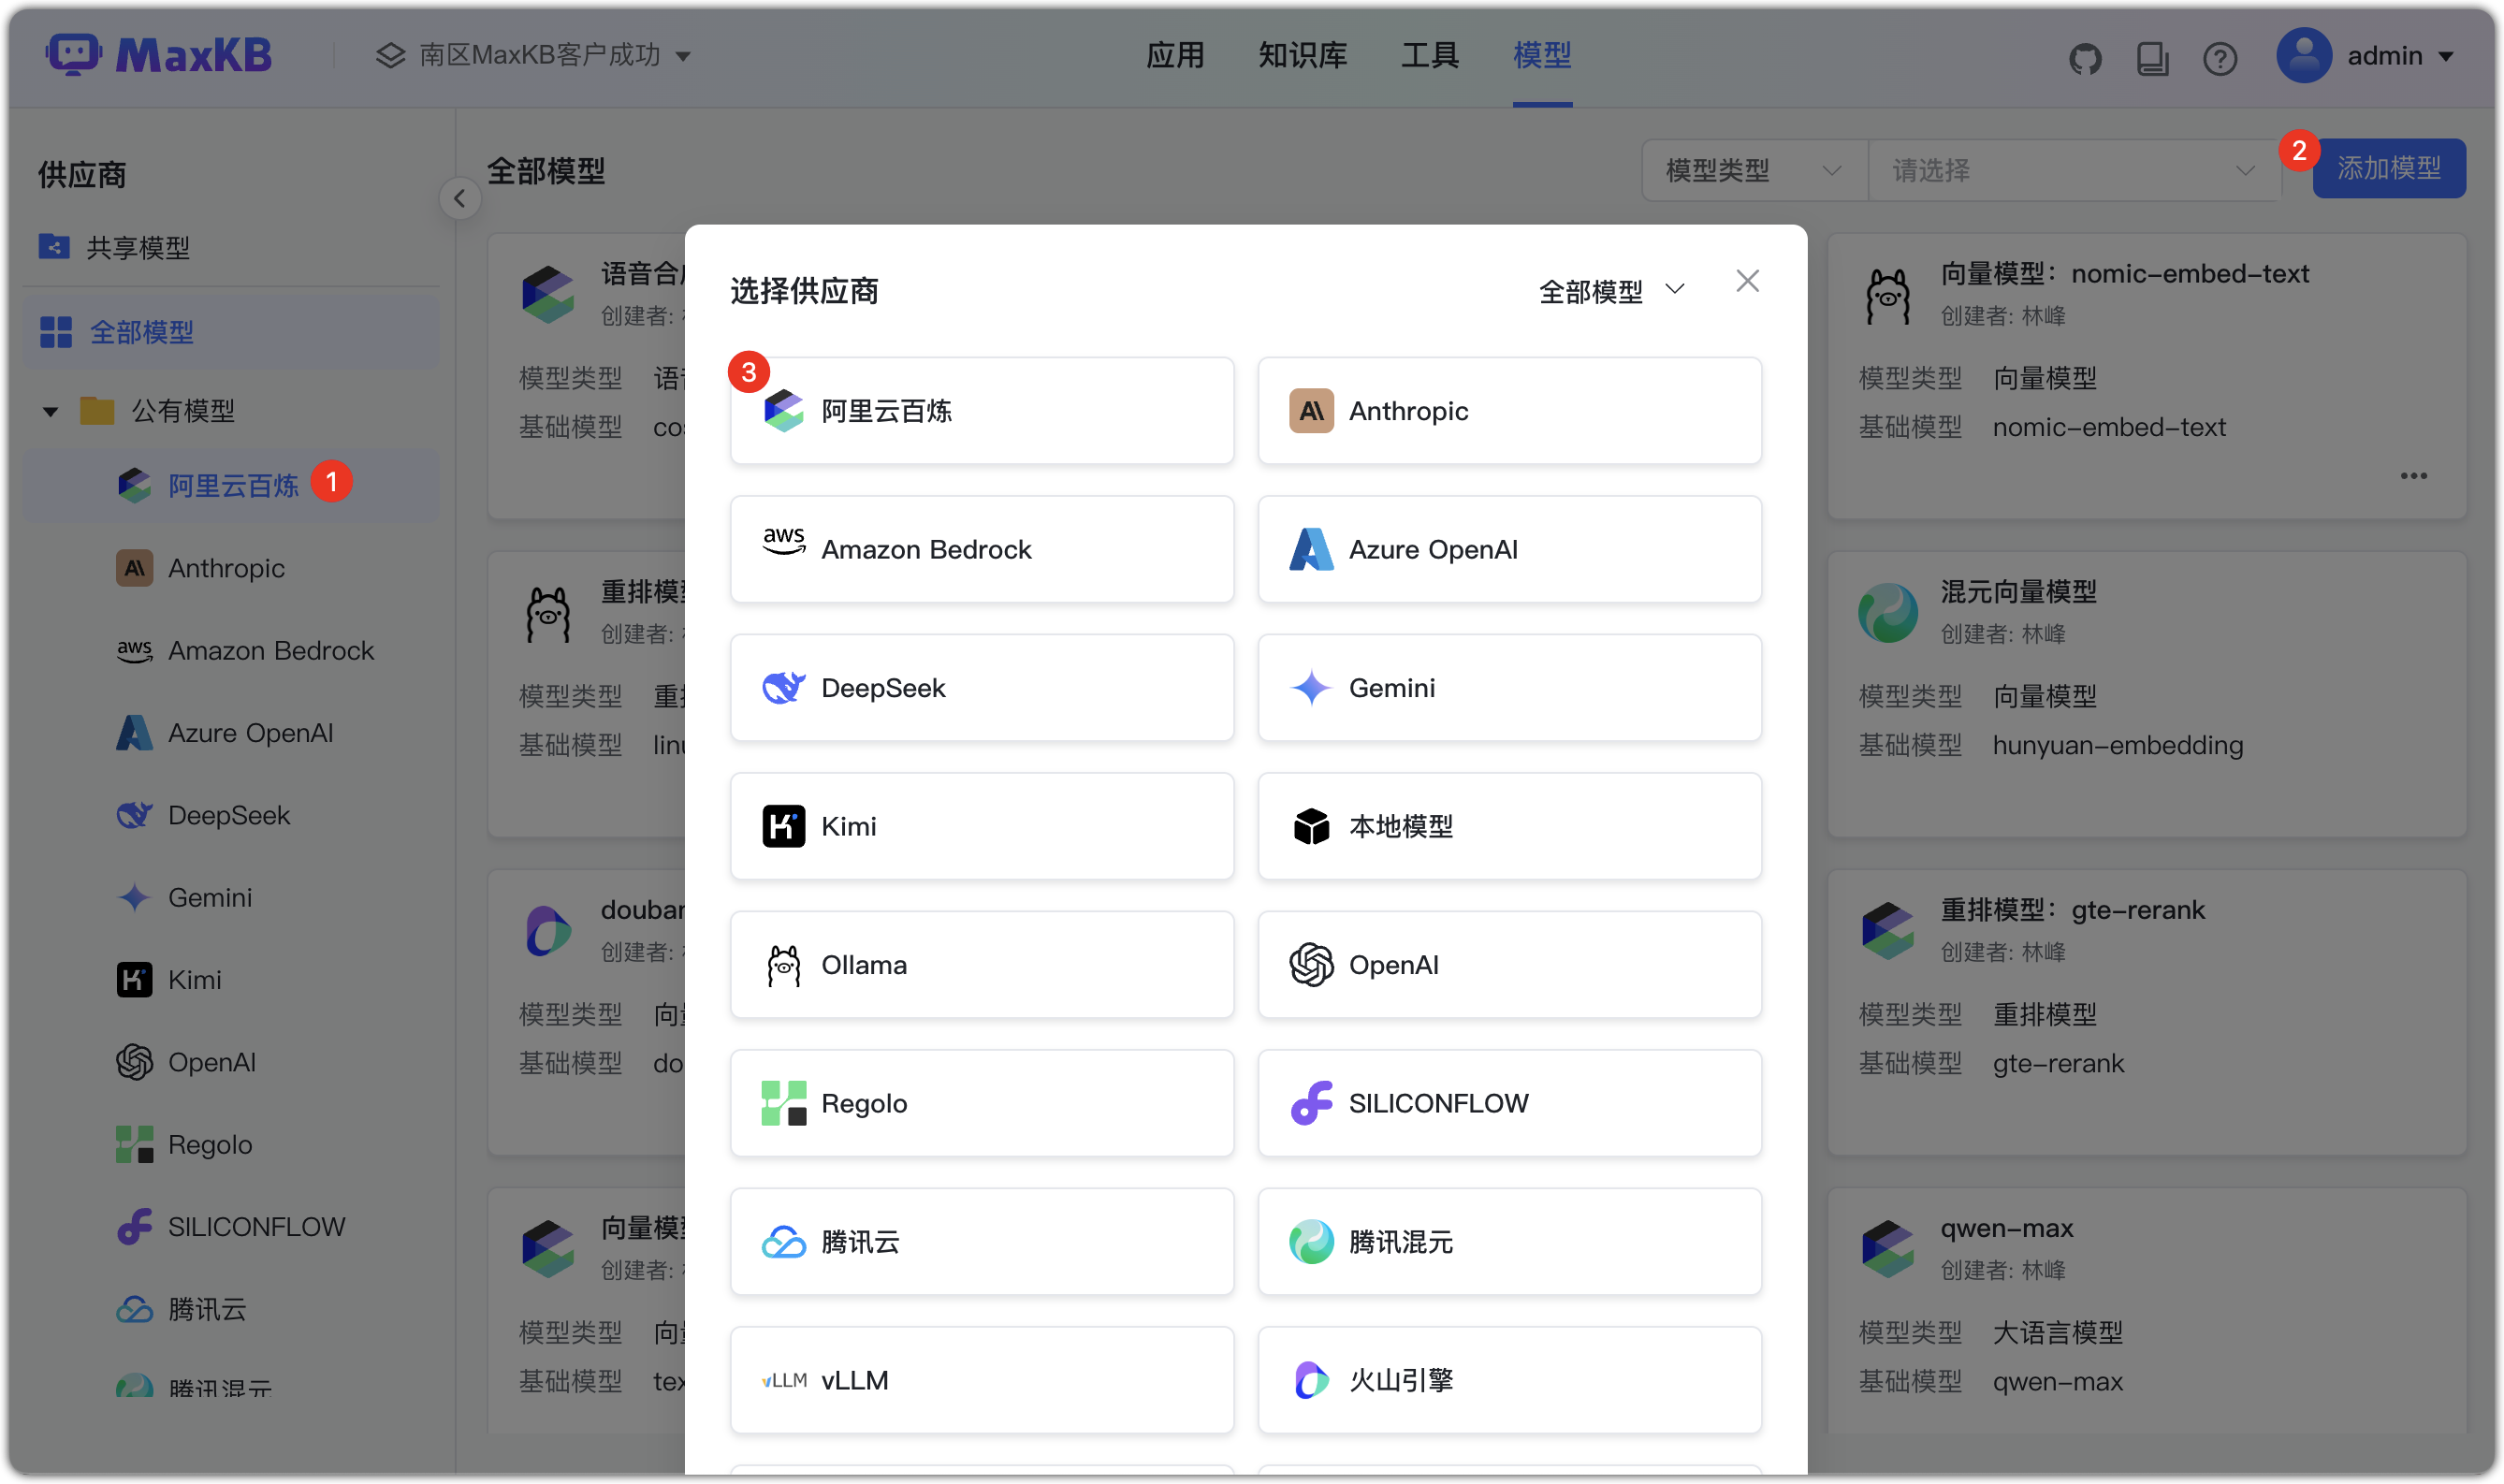Select Gemini in sidebar tree
The width and height of the screenshot is (2504, 1484).
click(230, 897)
